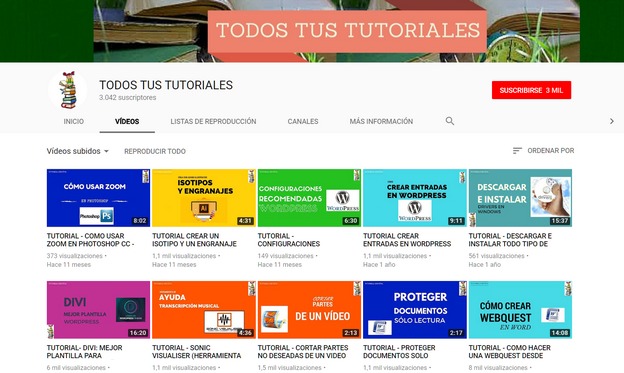Open the DIVI mejor plantilla thumbnail
The height and width of the screenshot is (373, 624).
tap(98, 310)
